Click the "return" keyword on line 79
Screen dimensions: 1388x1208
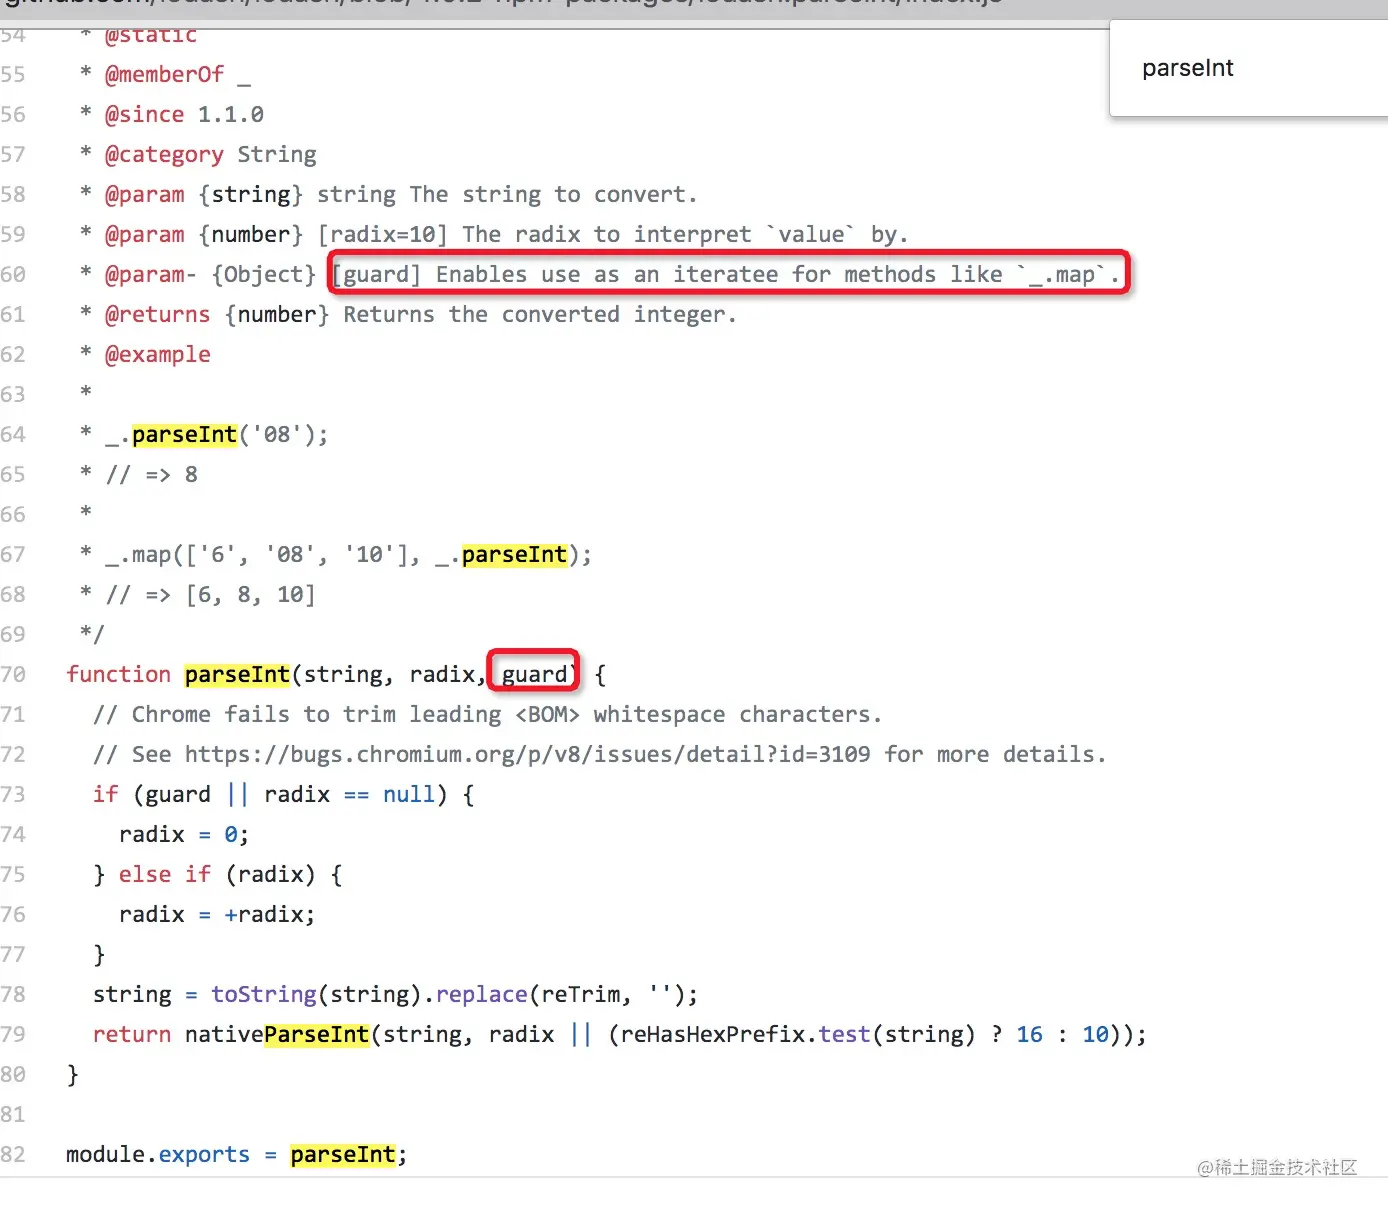pos(132,1034)
